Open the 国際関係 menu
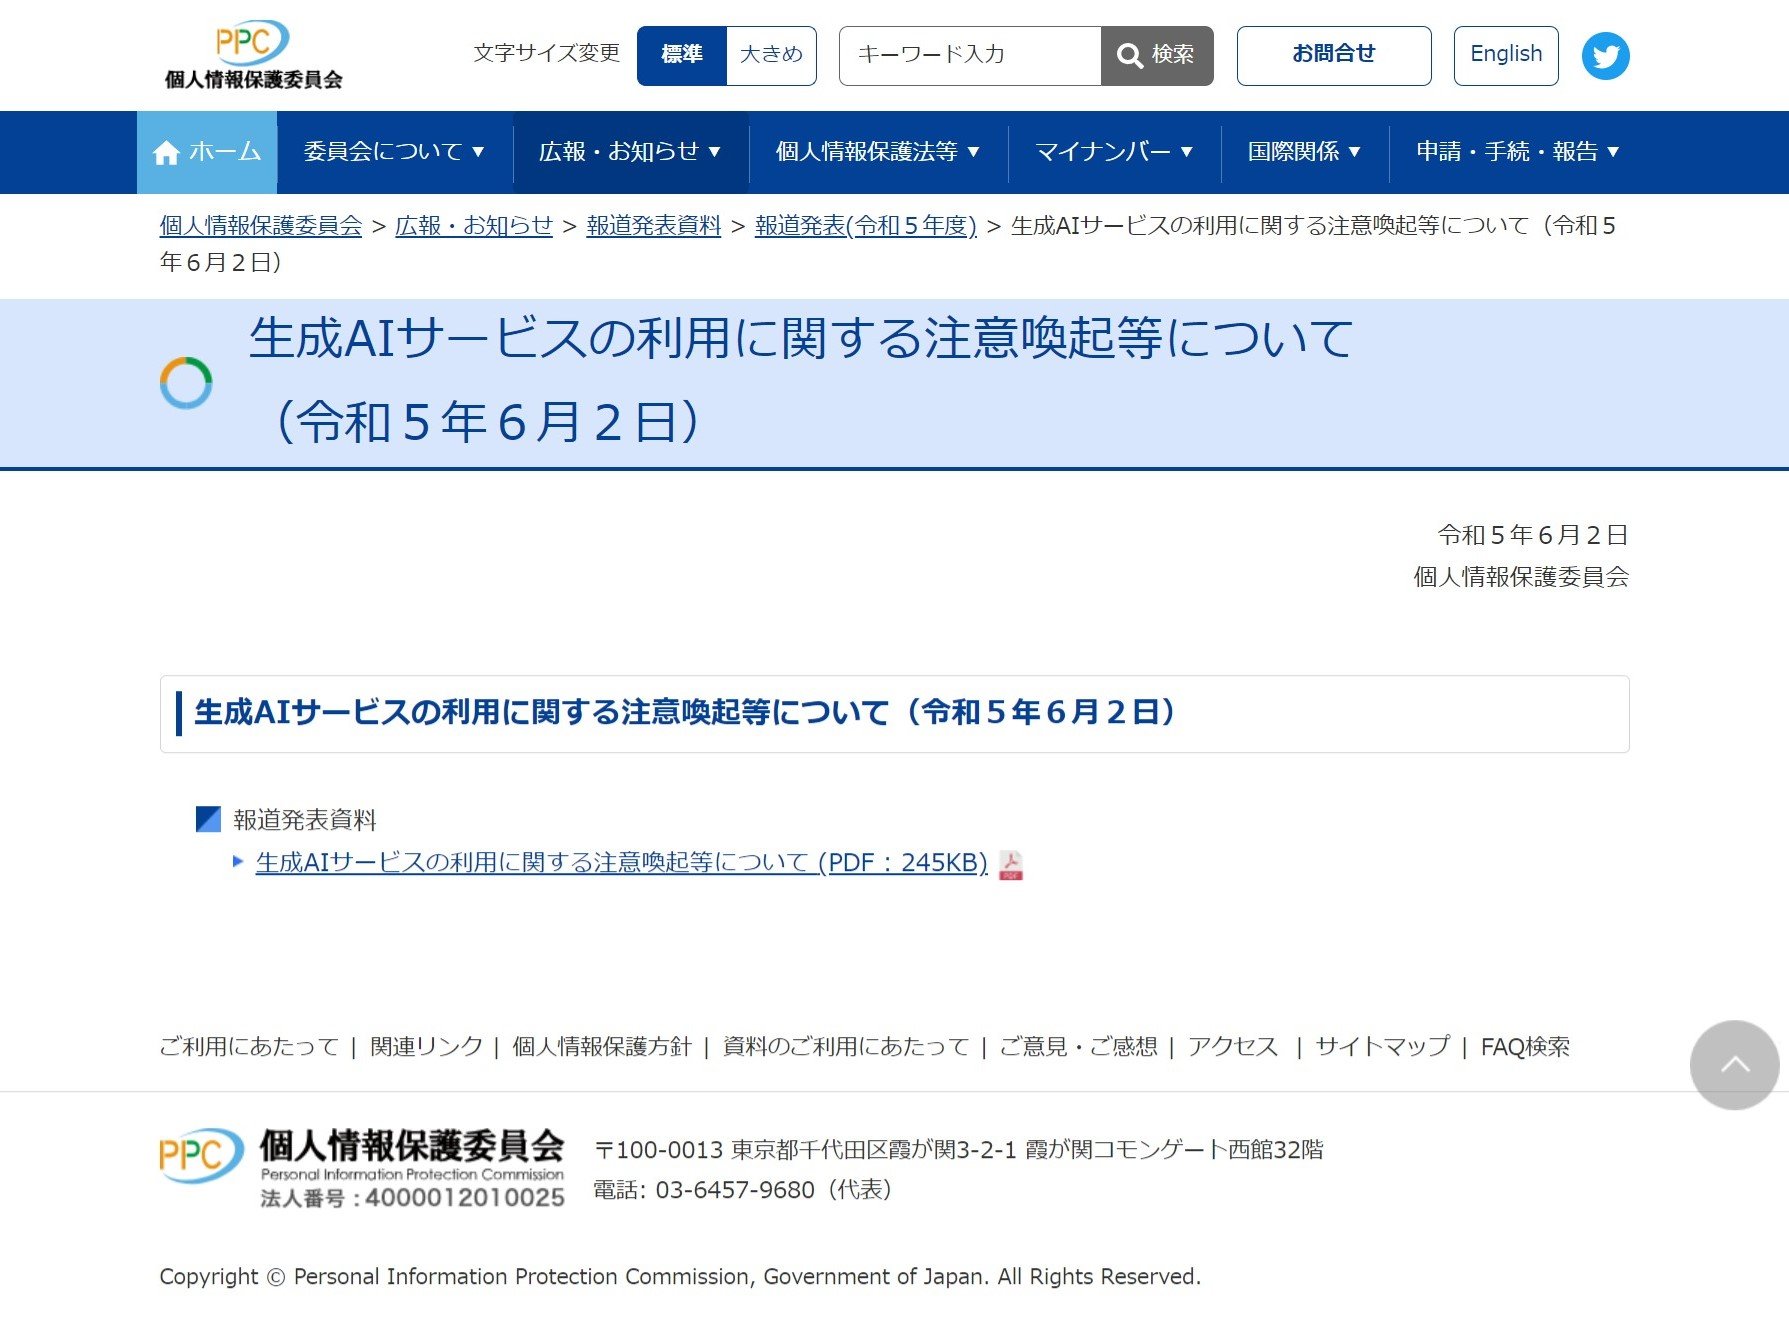Screen dimensions: 1789x1342 (1303, 152)
